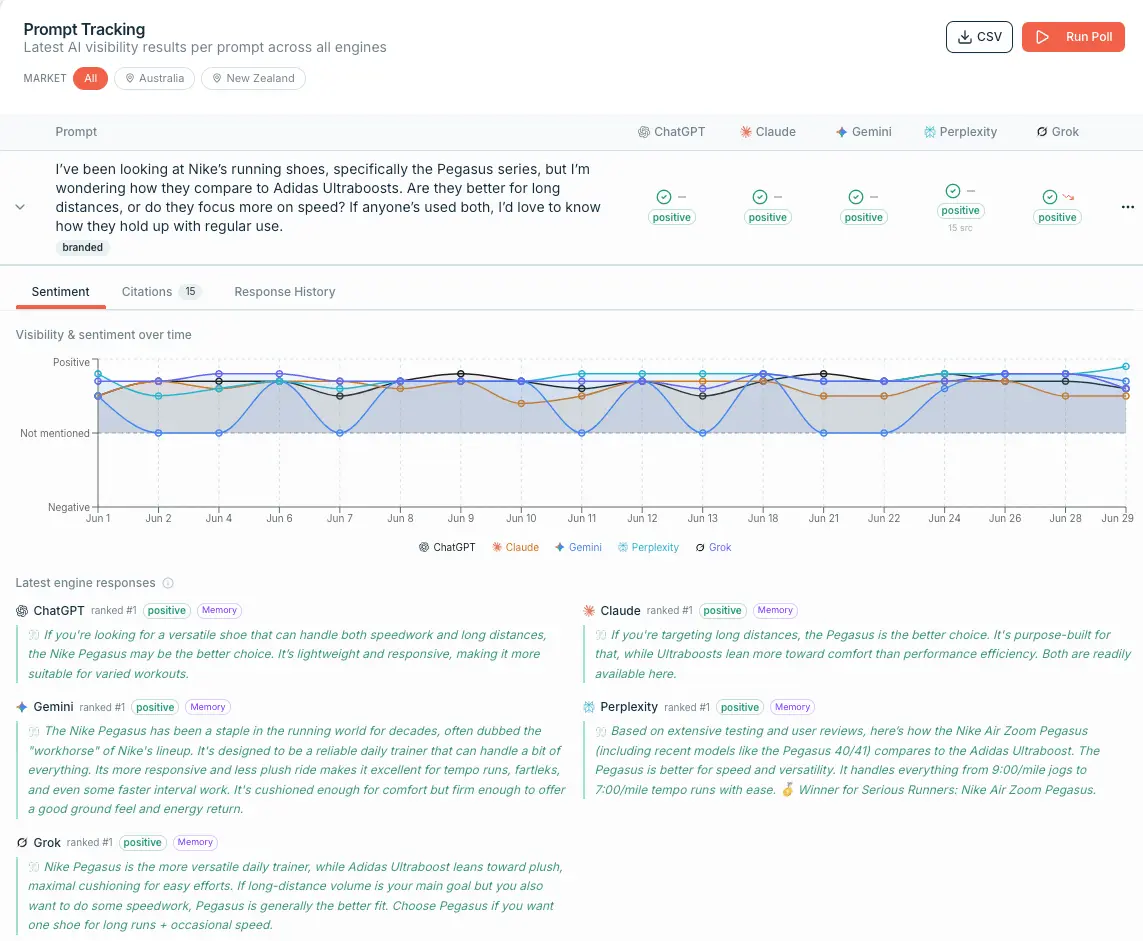Toggle Perplexity series in chart legend
The width and height of the screenshot is (1143, 941).
pyautogui.click(x=648, y=547)
